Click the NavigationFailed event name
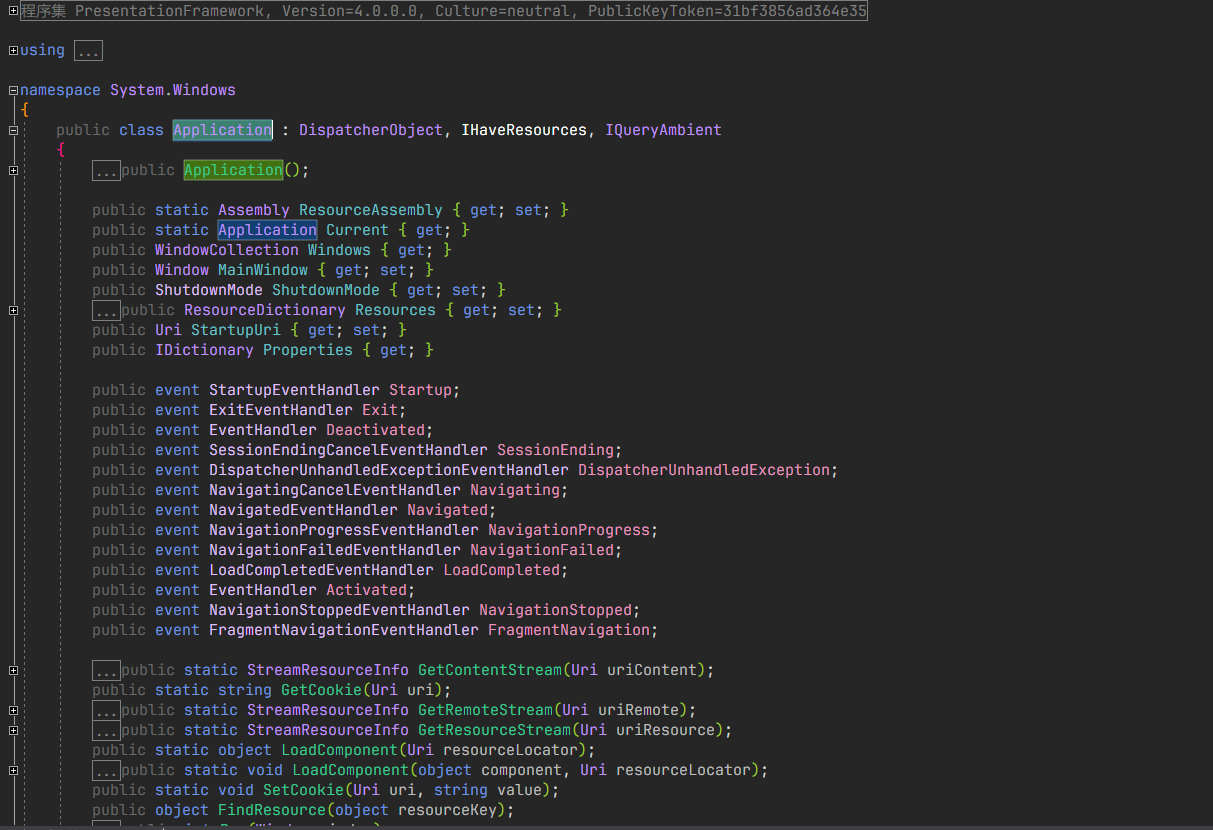The width and height of the screenshot is (1213, 830). pyautogui.click(x=542, y=550)
